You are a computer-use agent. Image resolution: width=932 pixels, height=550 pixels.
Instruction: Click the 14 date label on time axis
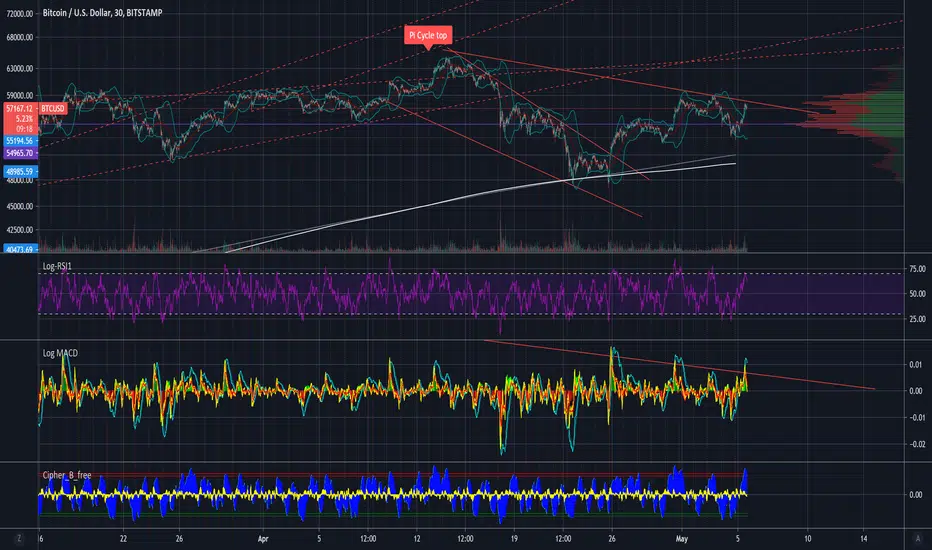[864, 539]
